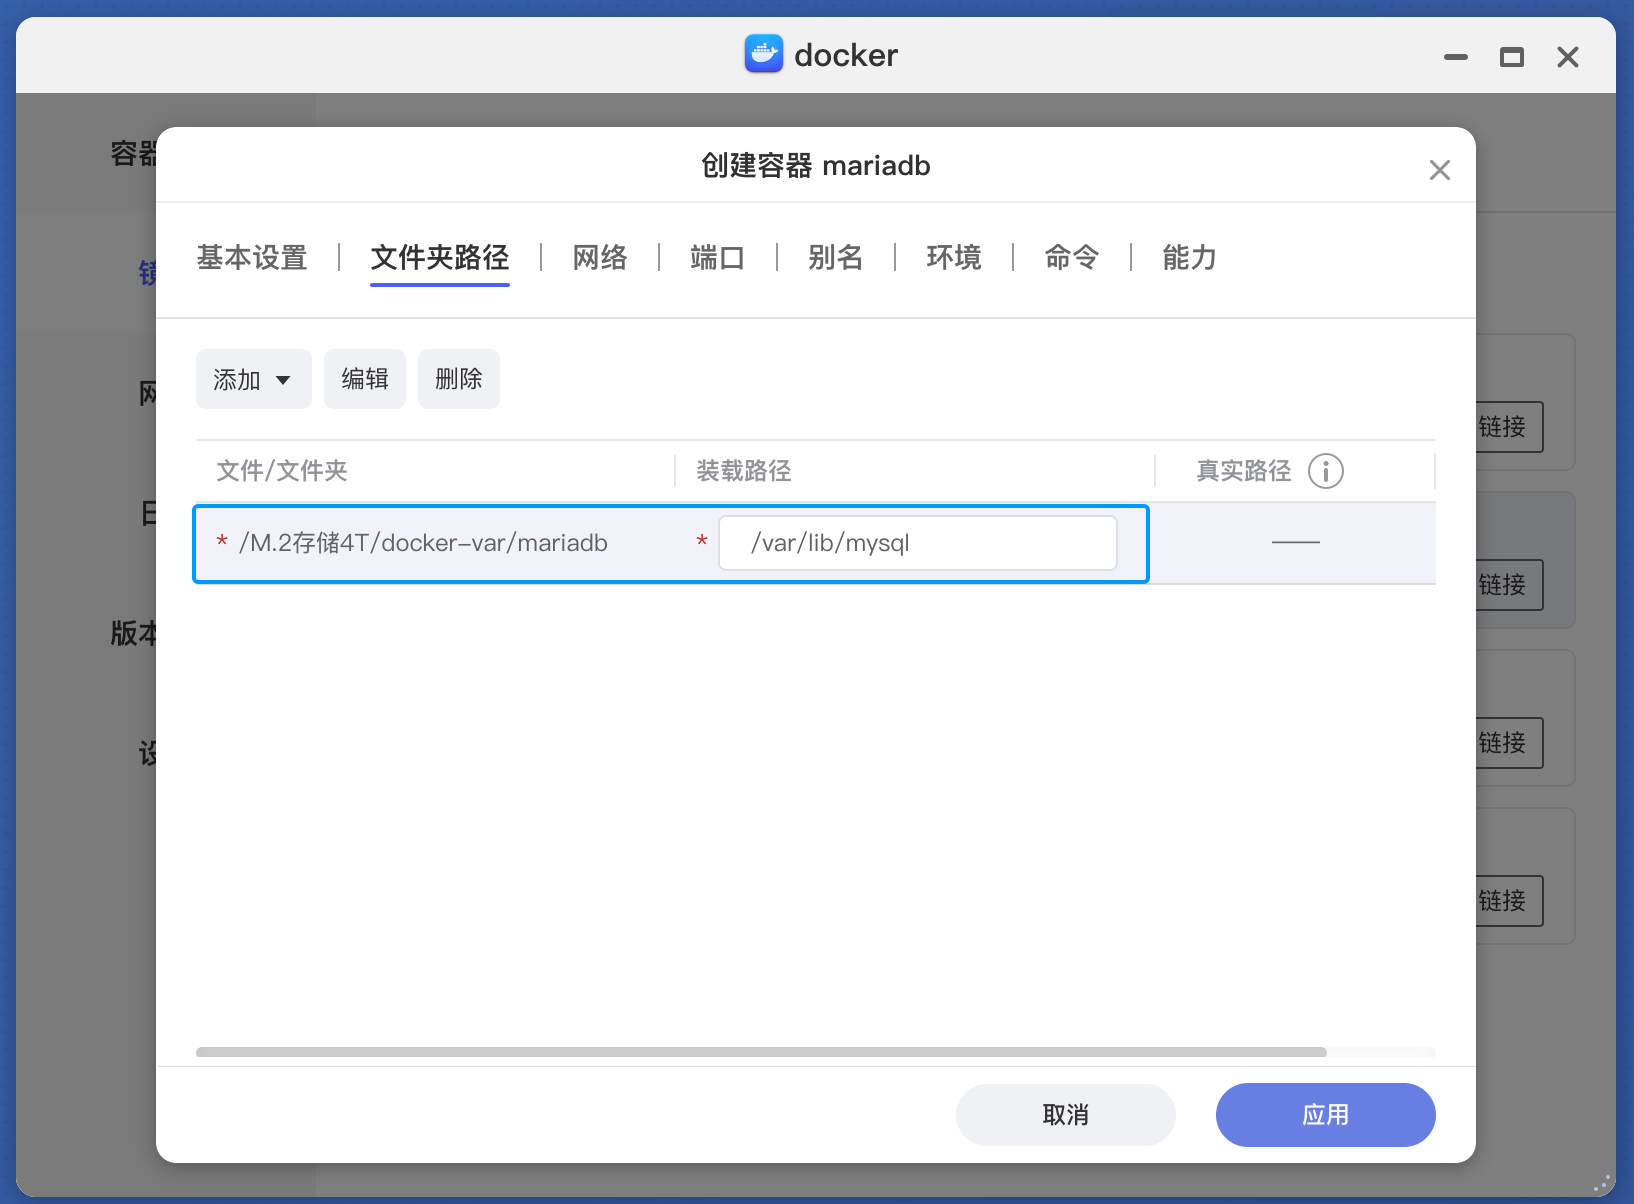The image size is (1634, 1204).
Task: Maximize the docker window
Action: point(1512,57)
